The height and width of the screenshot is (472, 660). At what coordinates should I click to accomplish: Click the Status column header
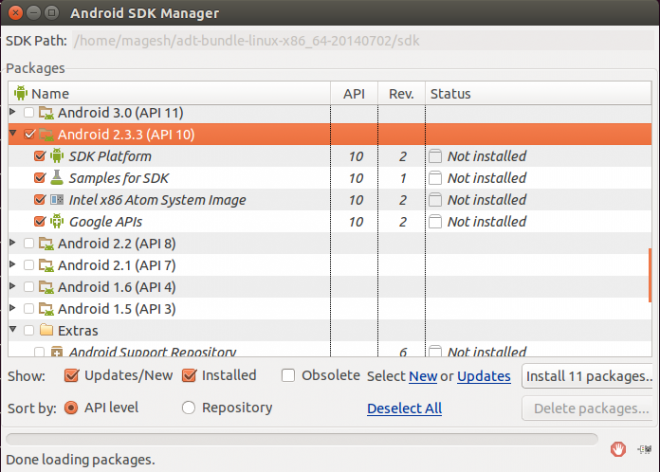450,94
